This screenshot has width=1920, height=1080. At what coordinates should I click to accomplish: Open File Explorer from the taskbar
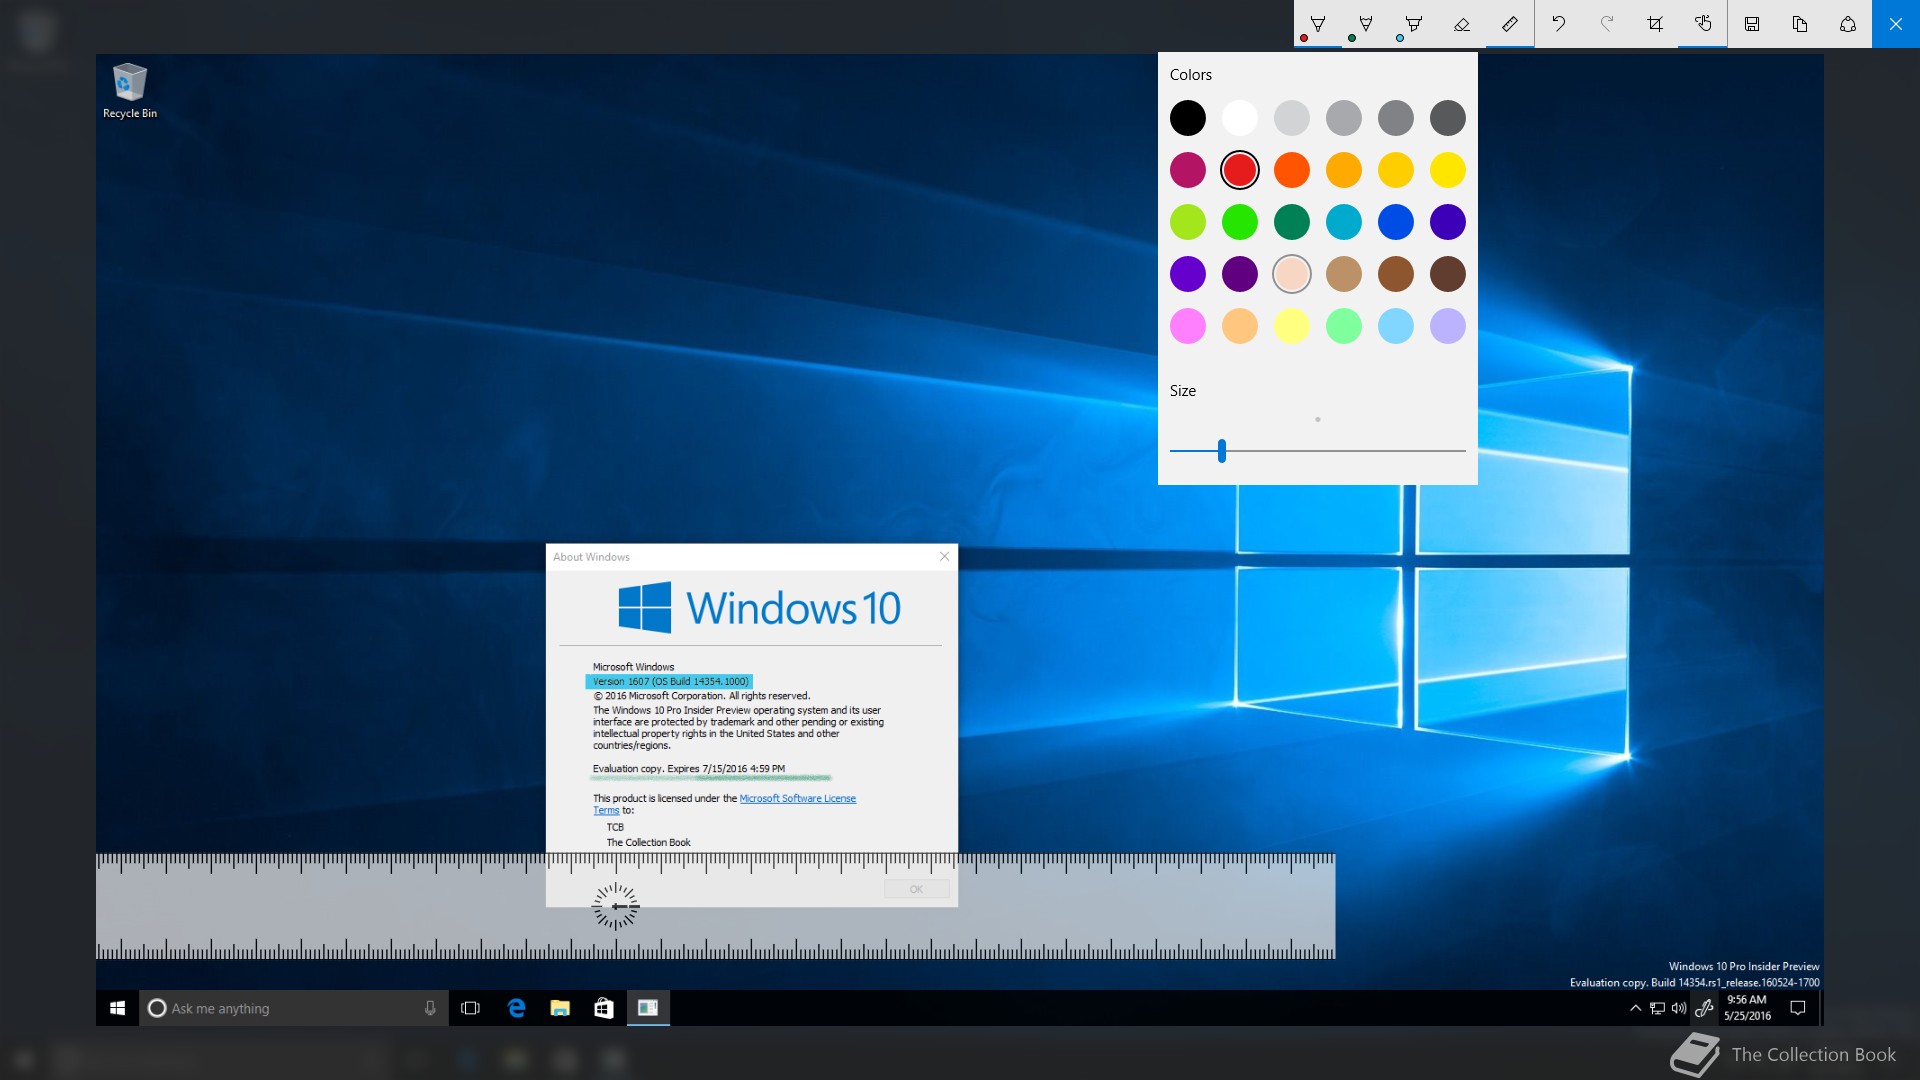point(560,1008)
